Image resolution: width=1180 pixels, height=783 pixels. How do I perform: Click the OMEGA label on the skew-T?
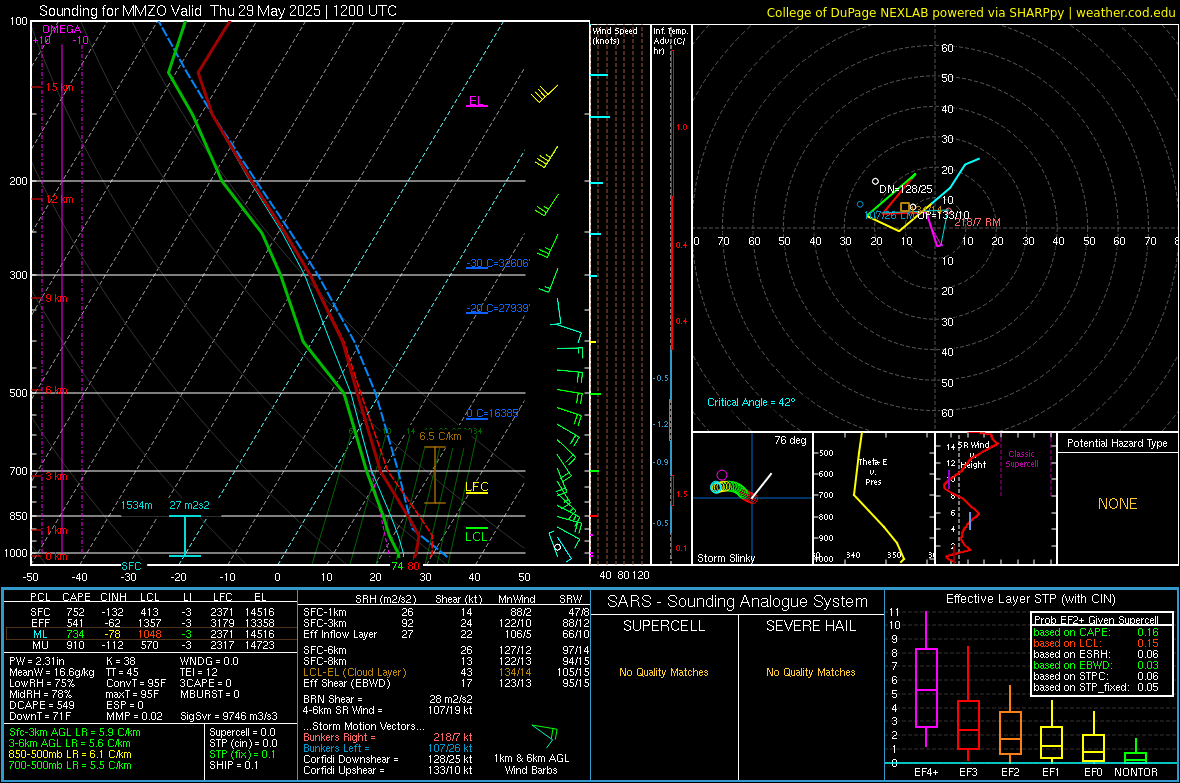(62, 29)
